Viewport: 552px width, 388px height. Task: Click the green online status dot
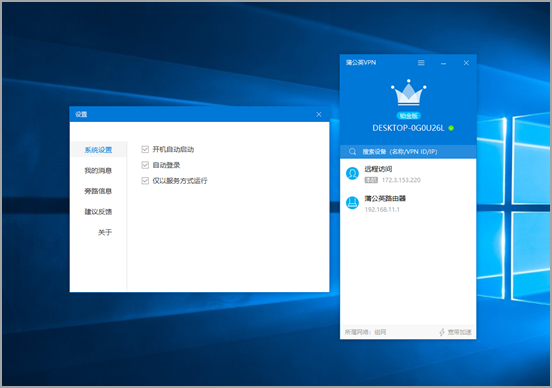click(x=451, y=128)
